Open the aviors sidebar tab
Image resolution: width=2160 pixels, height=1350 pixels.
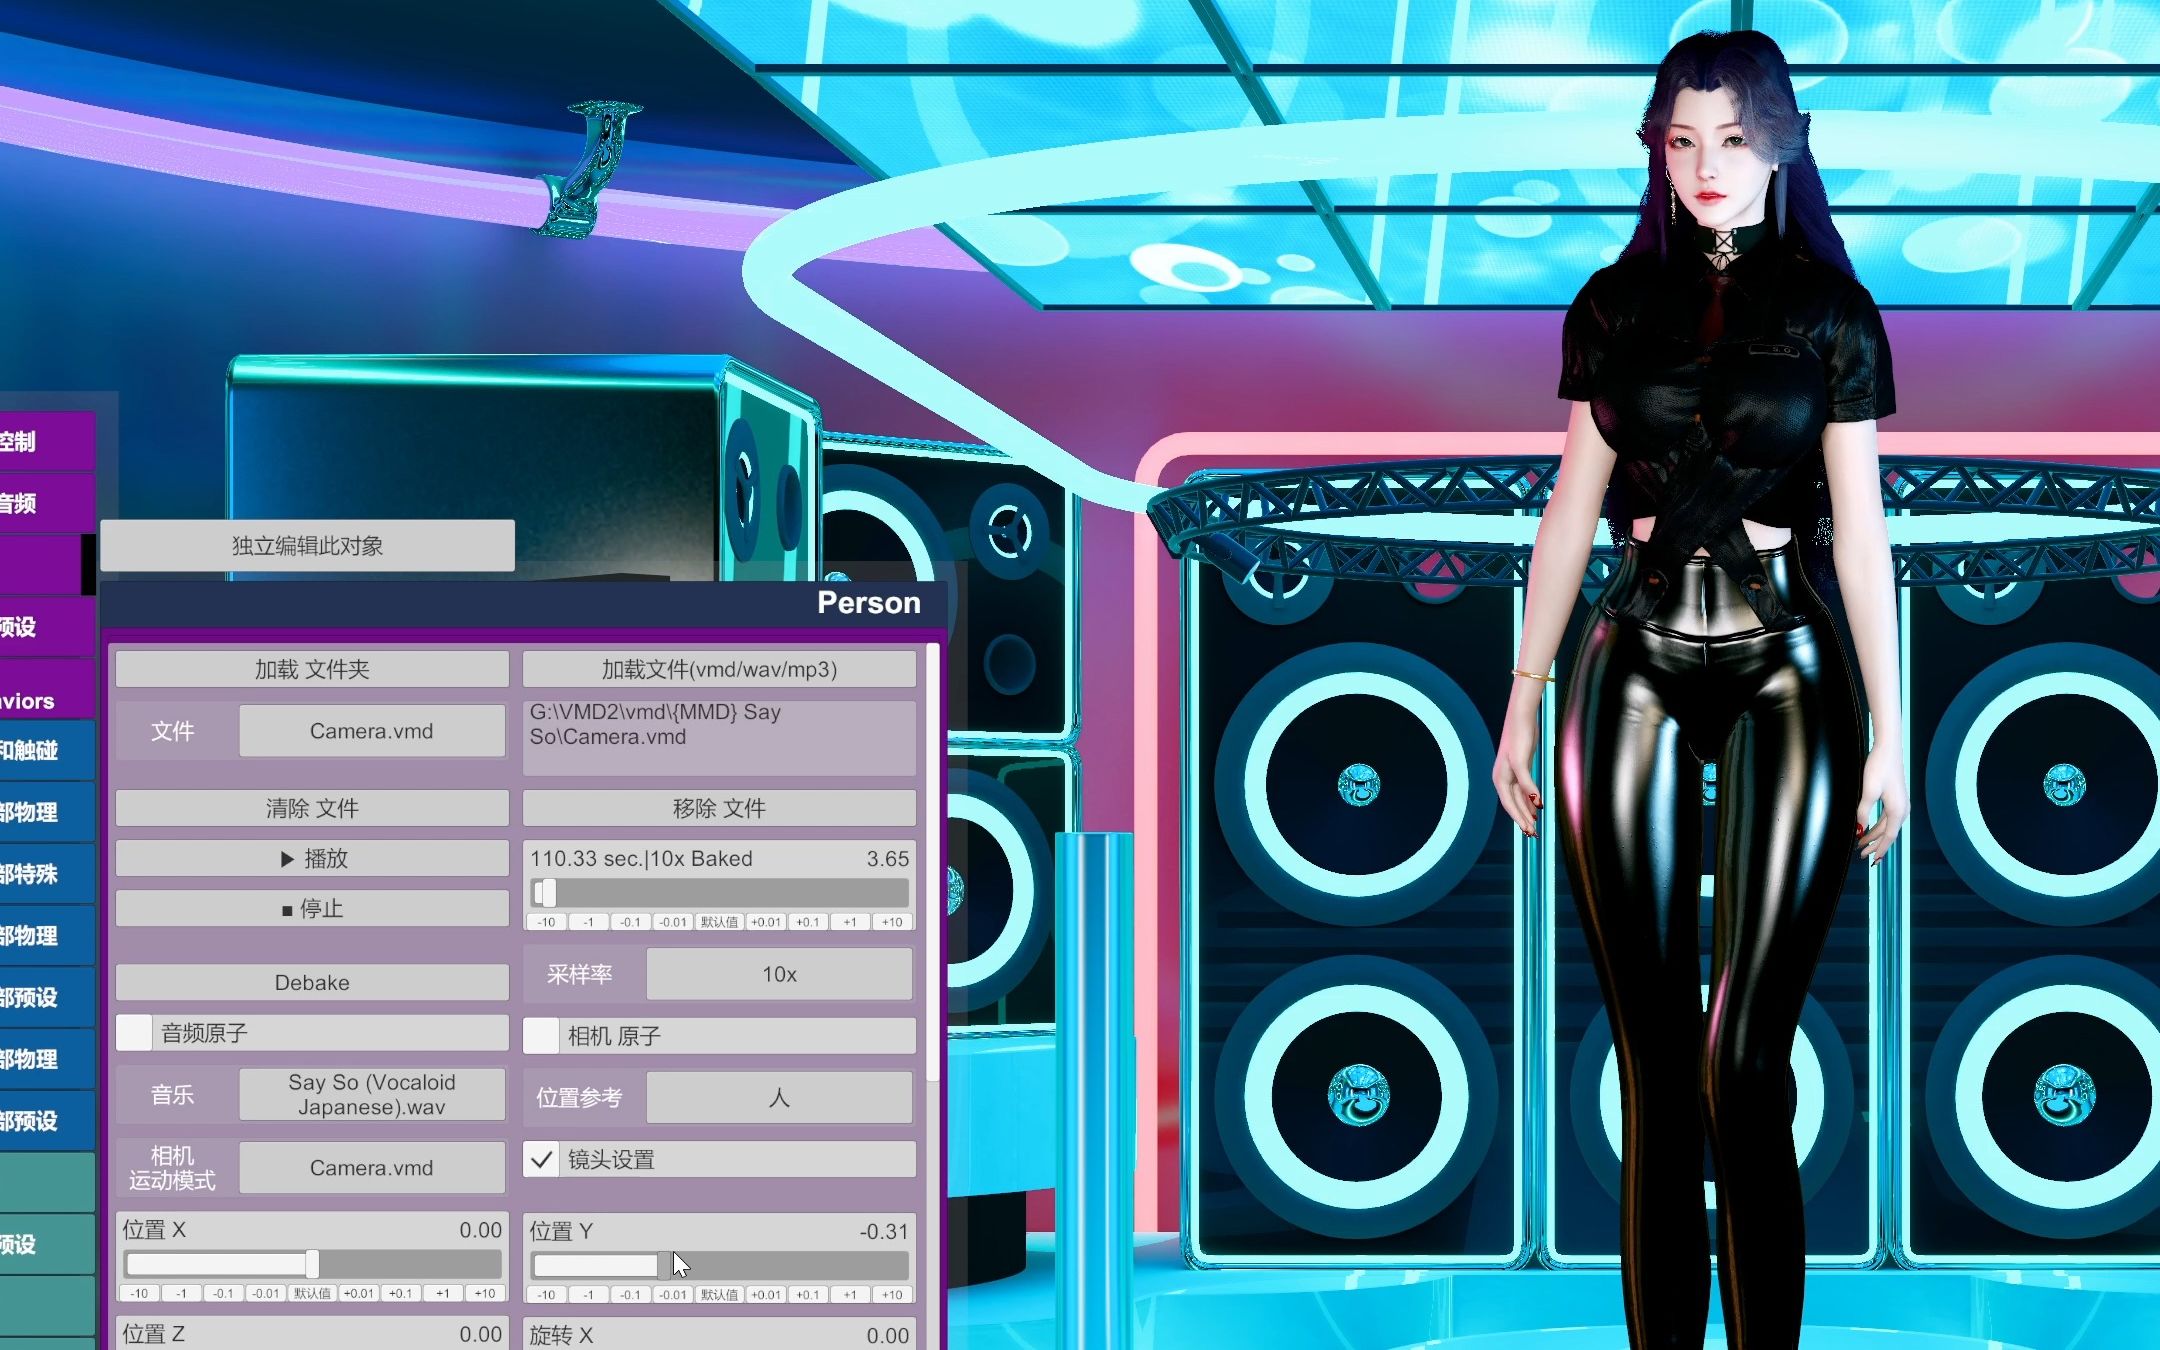click(47, 690)
